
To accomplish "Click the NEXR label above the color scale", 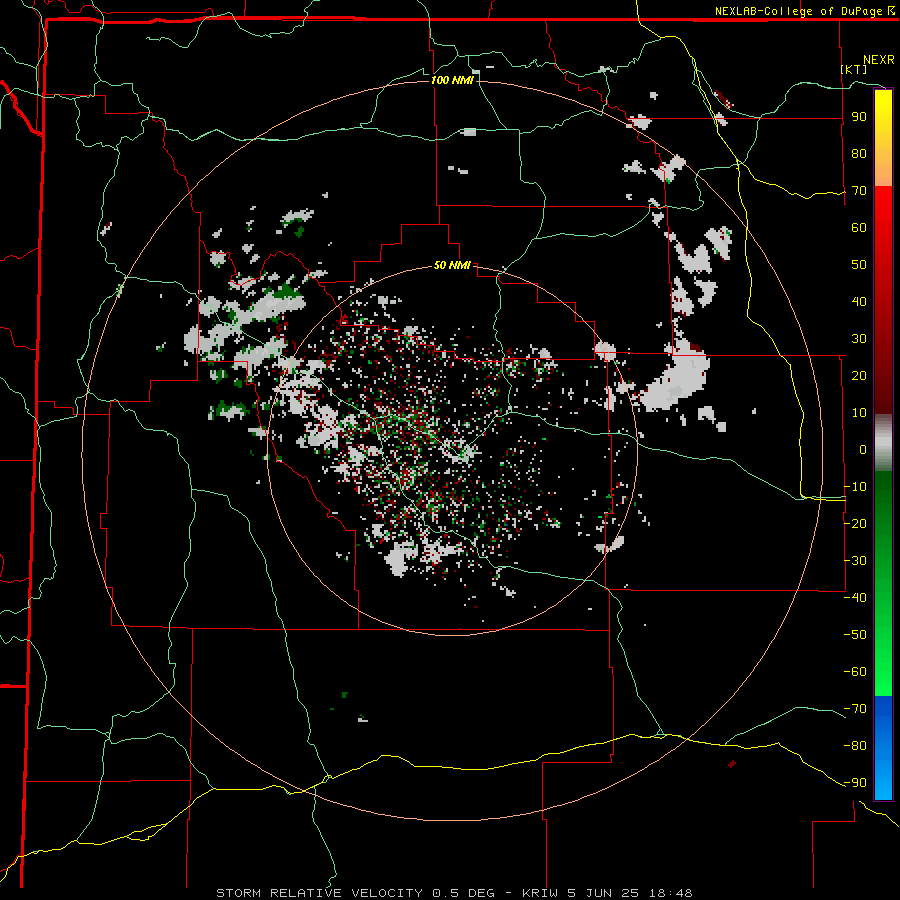I will click(x=879, y=60).
